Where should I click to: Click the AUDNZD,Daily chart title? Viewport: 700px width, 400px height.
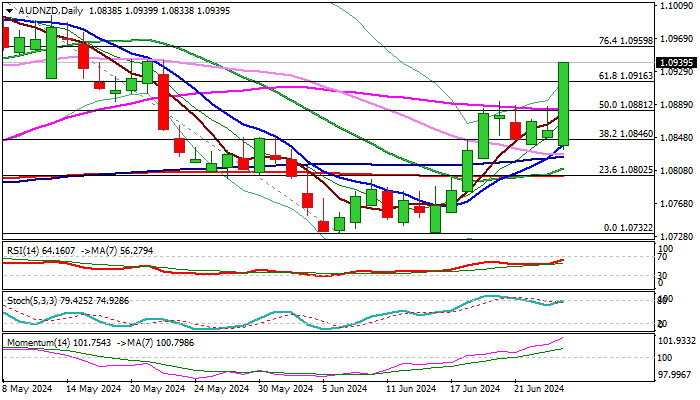50,11
